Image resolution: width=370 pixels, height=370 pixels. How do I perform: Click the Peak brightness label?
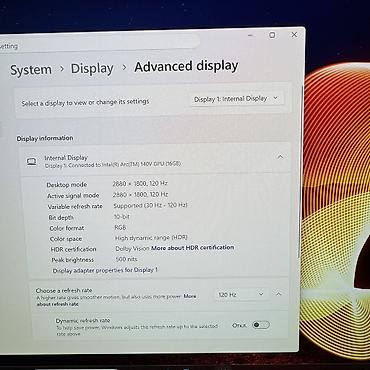pos(72,260)
